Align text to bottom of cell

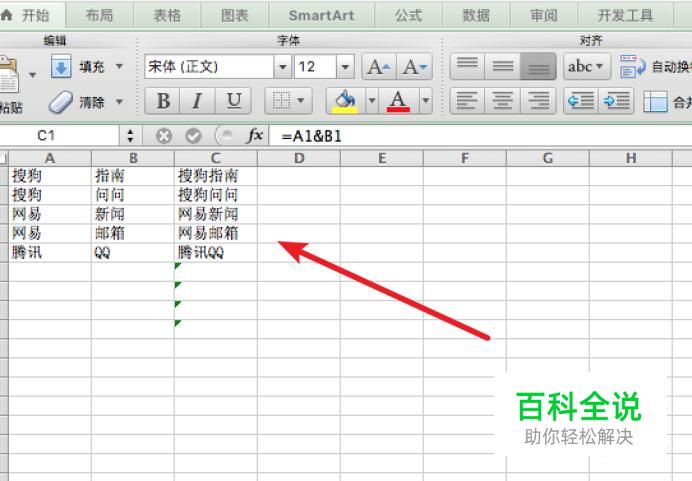tap(538, 67)
